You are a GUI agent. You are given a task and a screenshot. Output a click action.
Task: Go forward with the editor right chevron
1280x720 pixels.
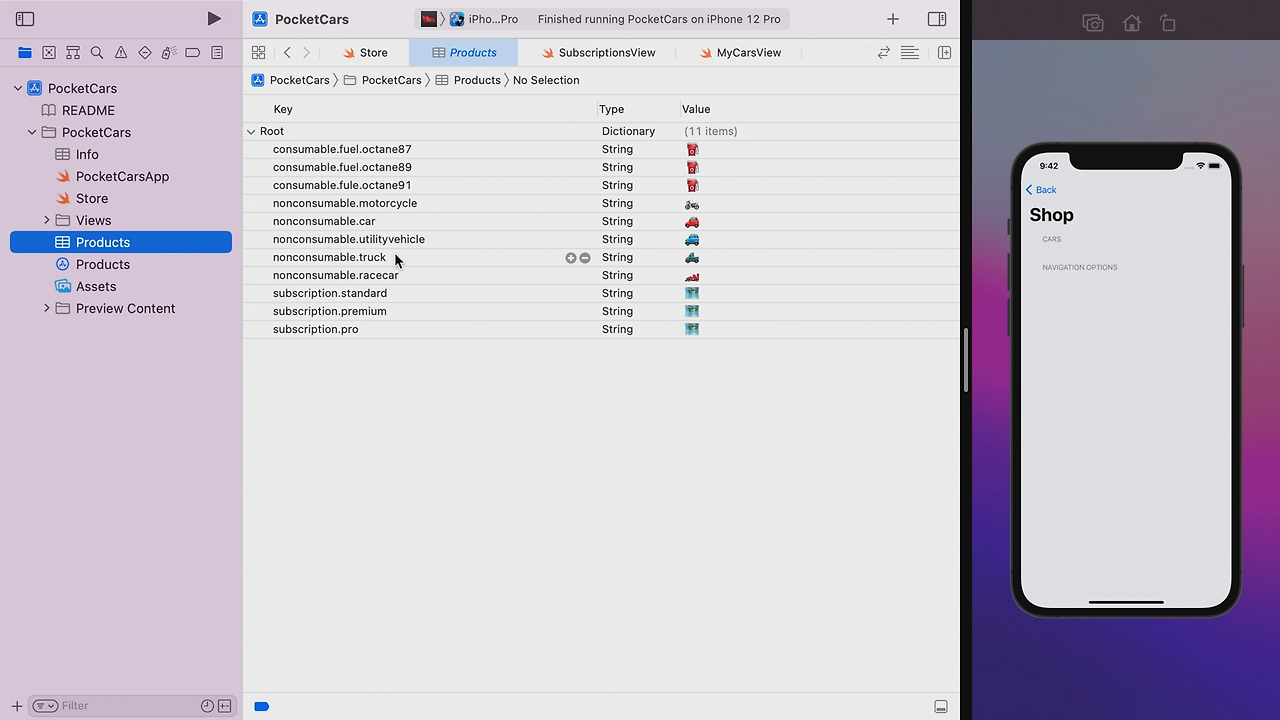point(306,53)
